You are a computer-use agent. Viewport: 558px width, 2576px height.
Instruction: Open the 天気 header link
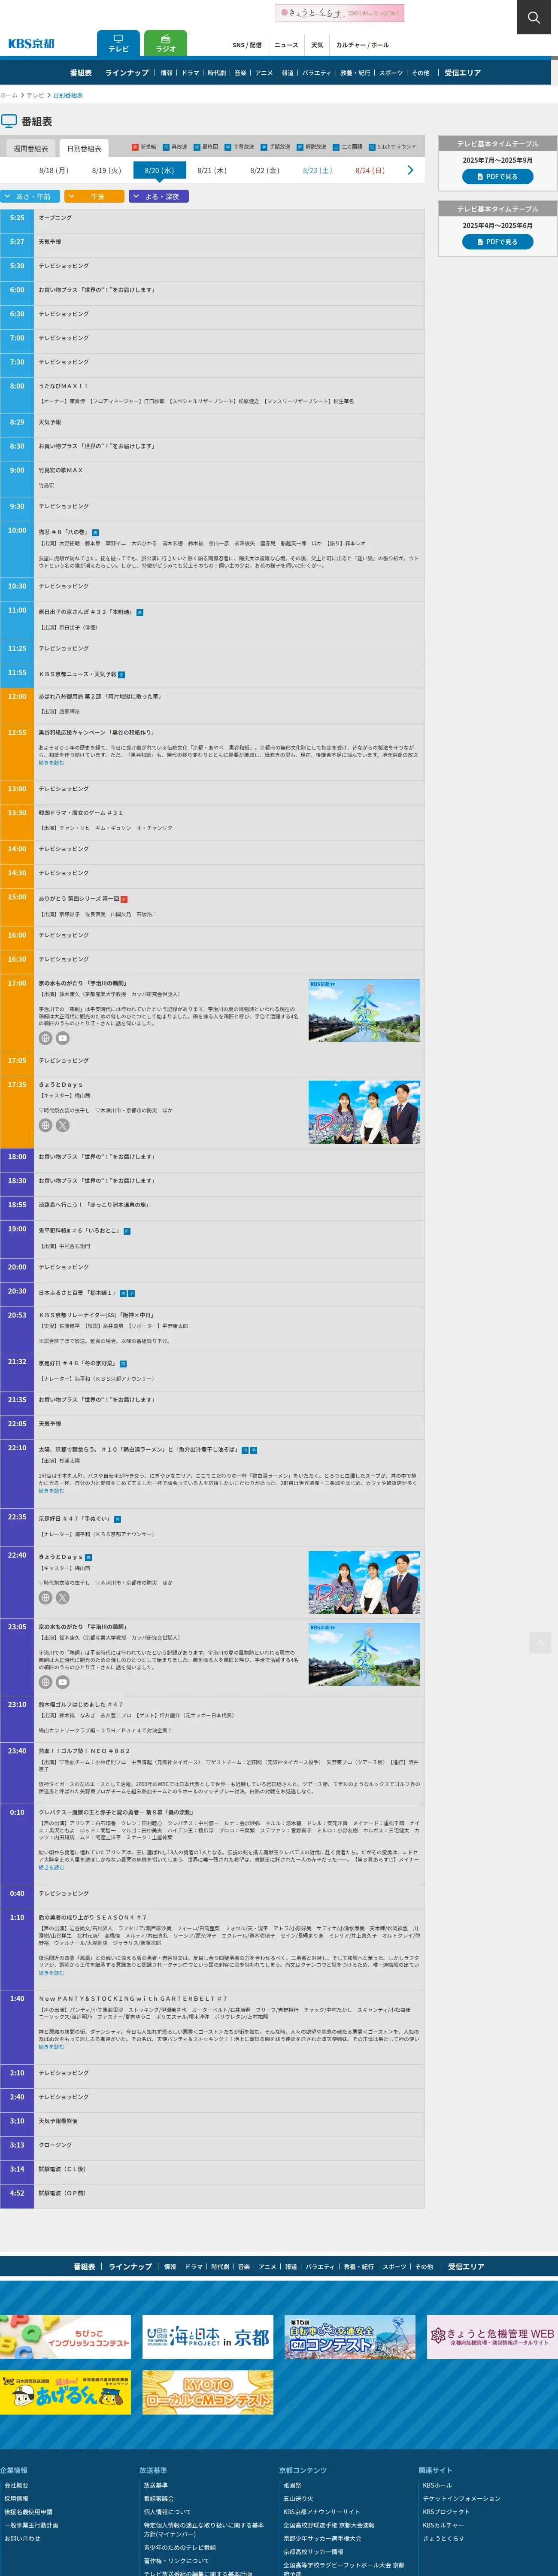(317, 45)
